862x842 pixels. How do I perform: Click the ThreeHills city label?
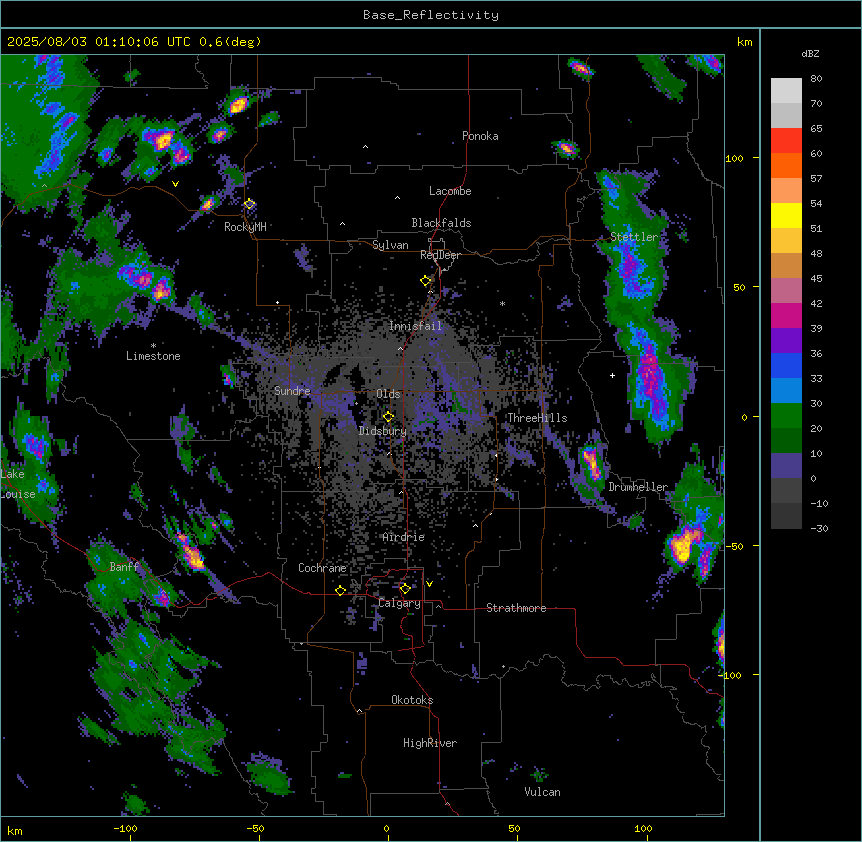[537, 418]
